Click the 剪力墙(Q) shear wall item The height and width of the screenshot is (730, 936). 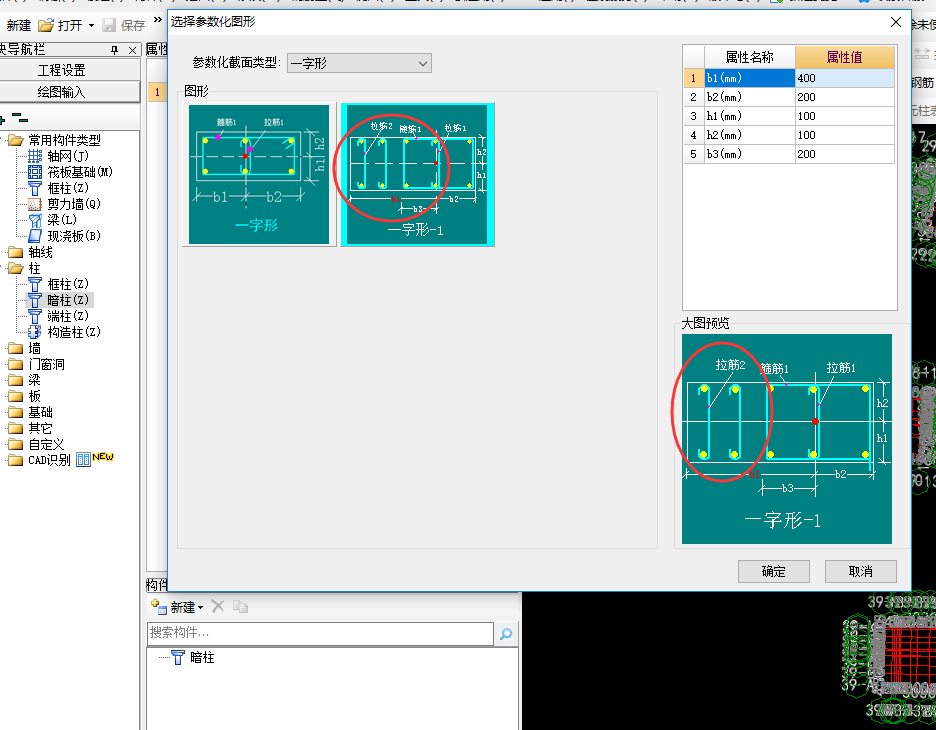(x=73, y=204)
